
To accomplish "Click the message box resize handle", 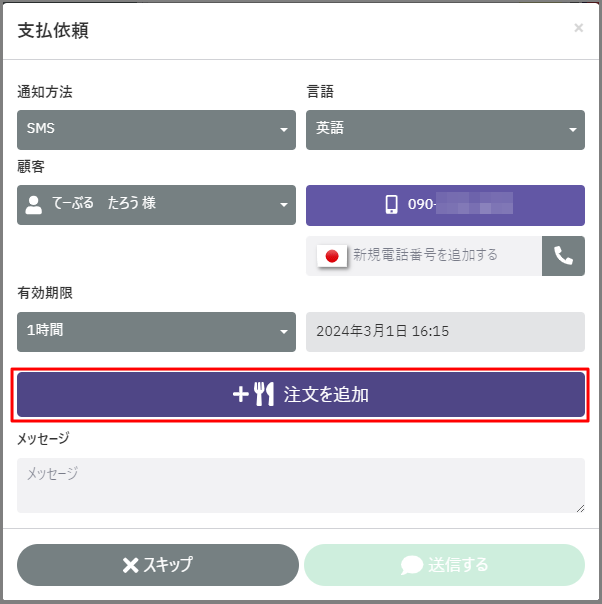I will tap(579, 508).
